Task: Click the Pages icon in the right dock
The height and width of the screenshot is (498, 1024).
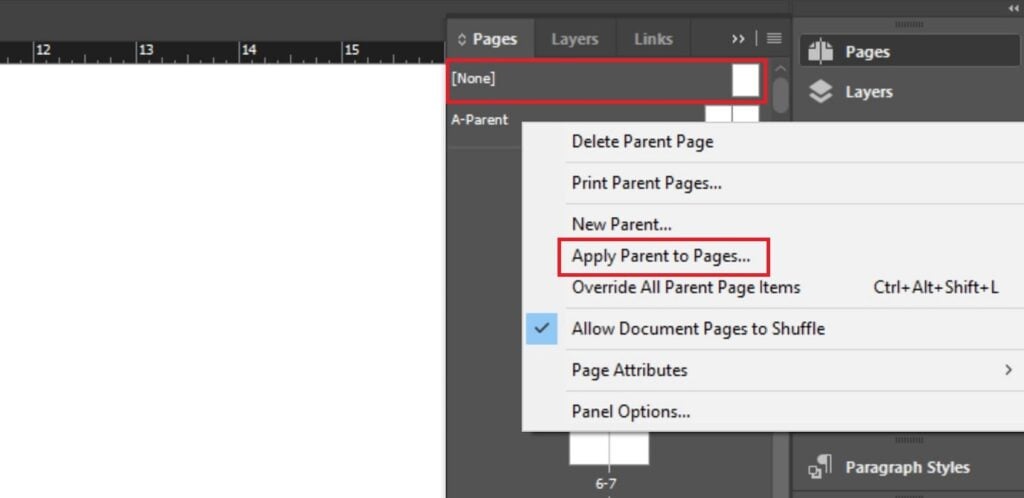Action: (x=820, y=51)
